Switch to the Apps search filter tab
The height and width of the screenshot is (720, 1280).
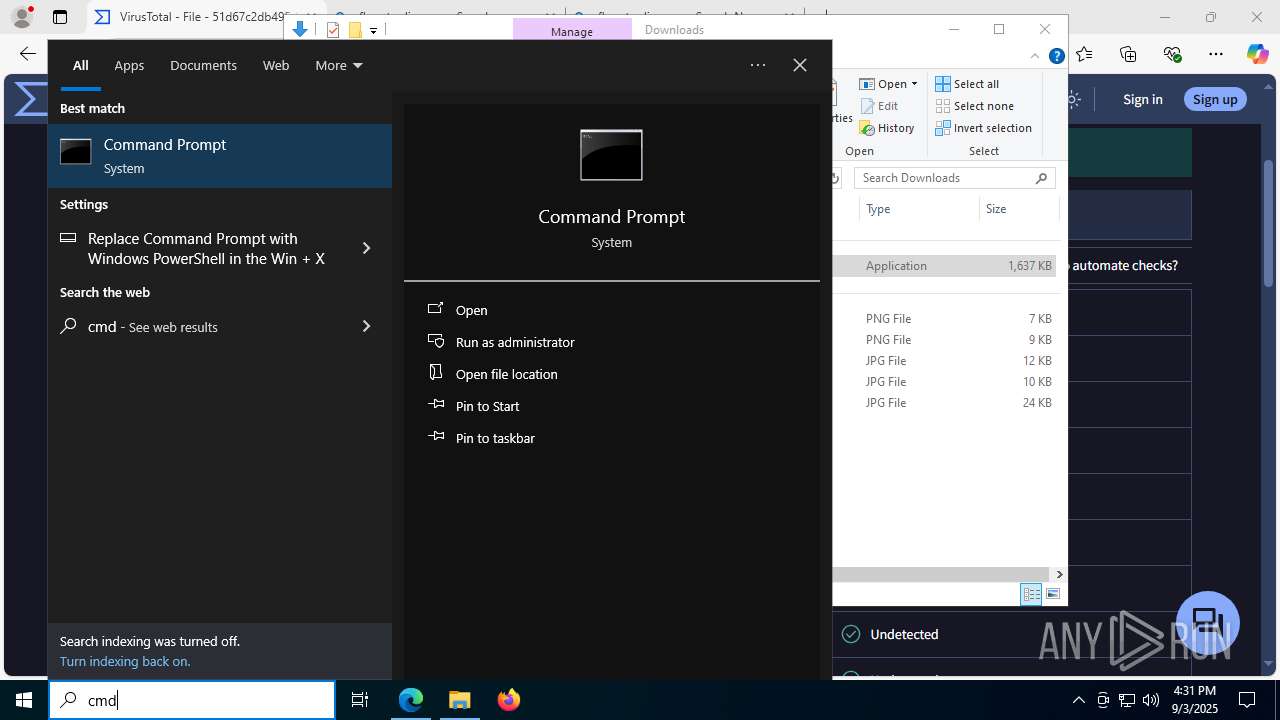point(129,65)
